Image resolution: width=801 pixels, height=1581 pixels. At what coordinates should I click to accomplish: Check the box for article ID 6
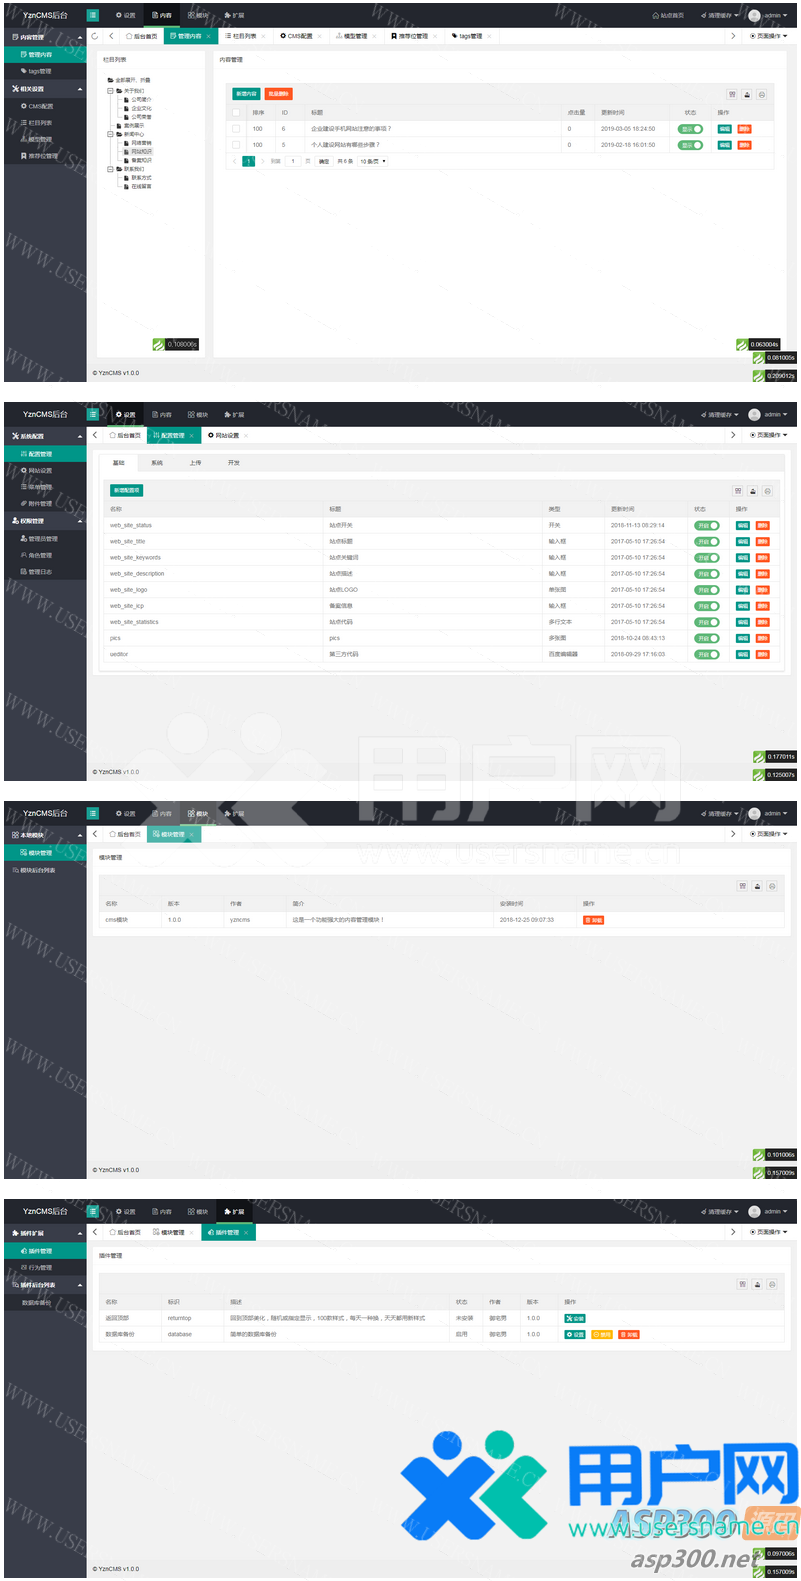click(x=236, y=129)
